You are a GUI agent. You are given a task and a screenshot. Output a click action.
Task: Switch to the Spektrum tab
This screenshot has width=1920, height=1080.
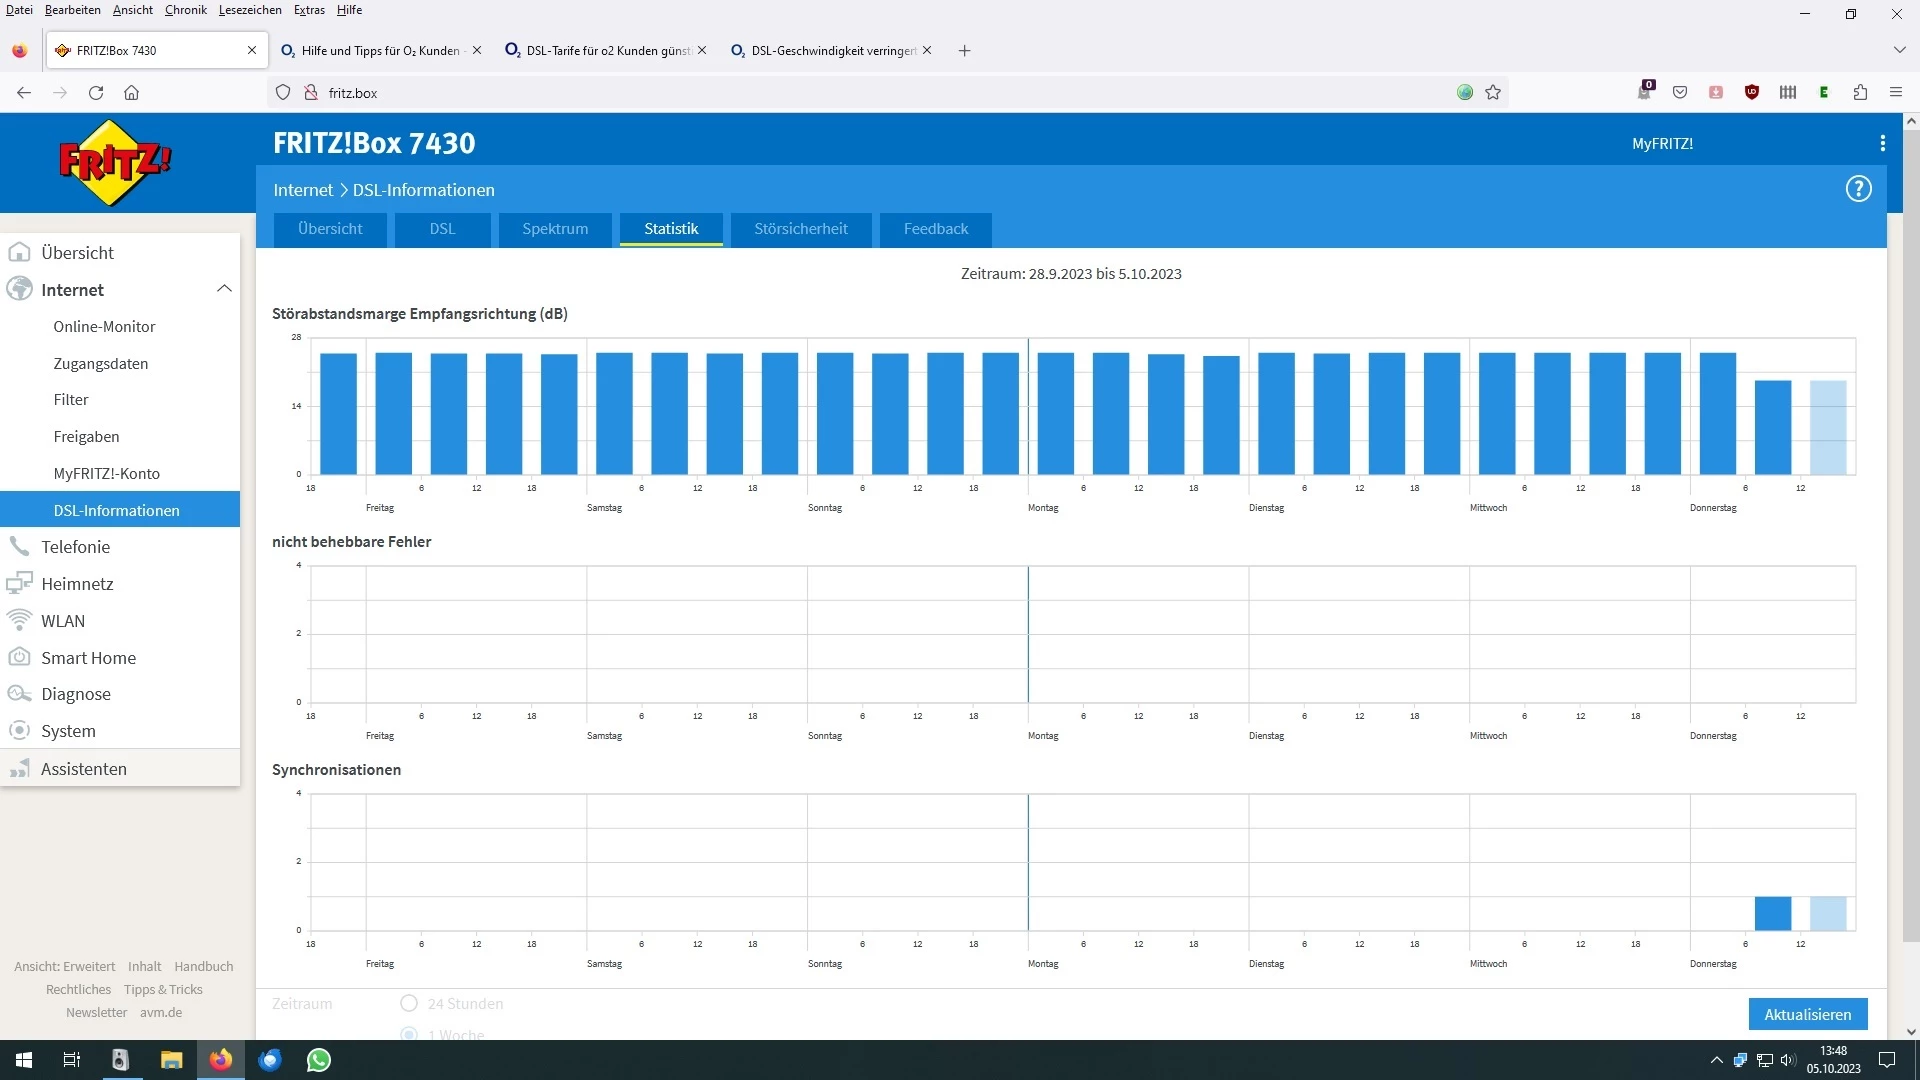(555, 229)
